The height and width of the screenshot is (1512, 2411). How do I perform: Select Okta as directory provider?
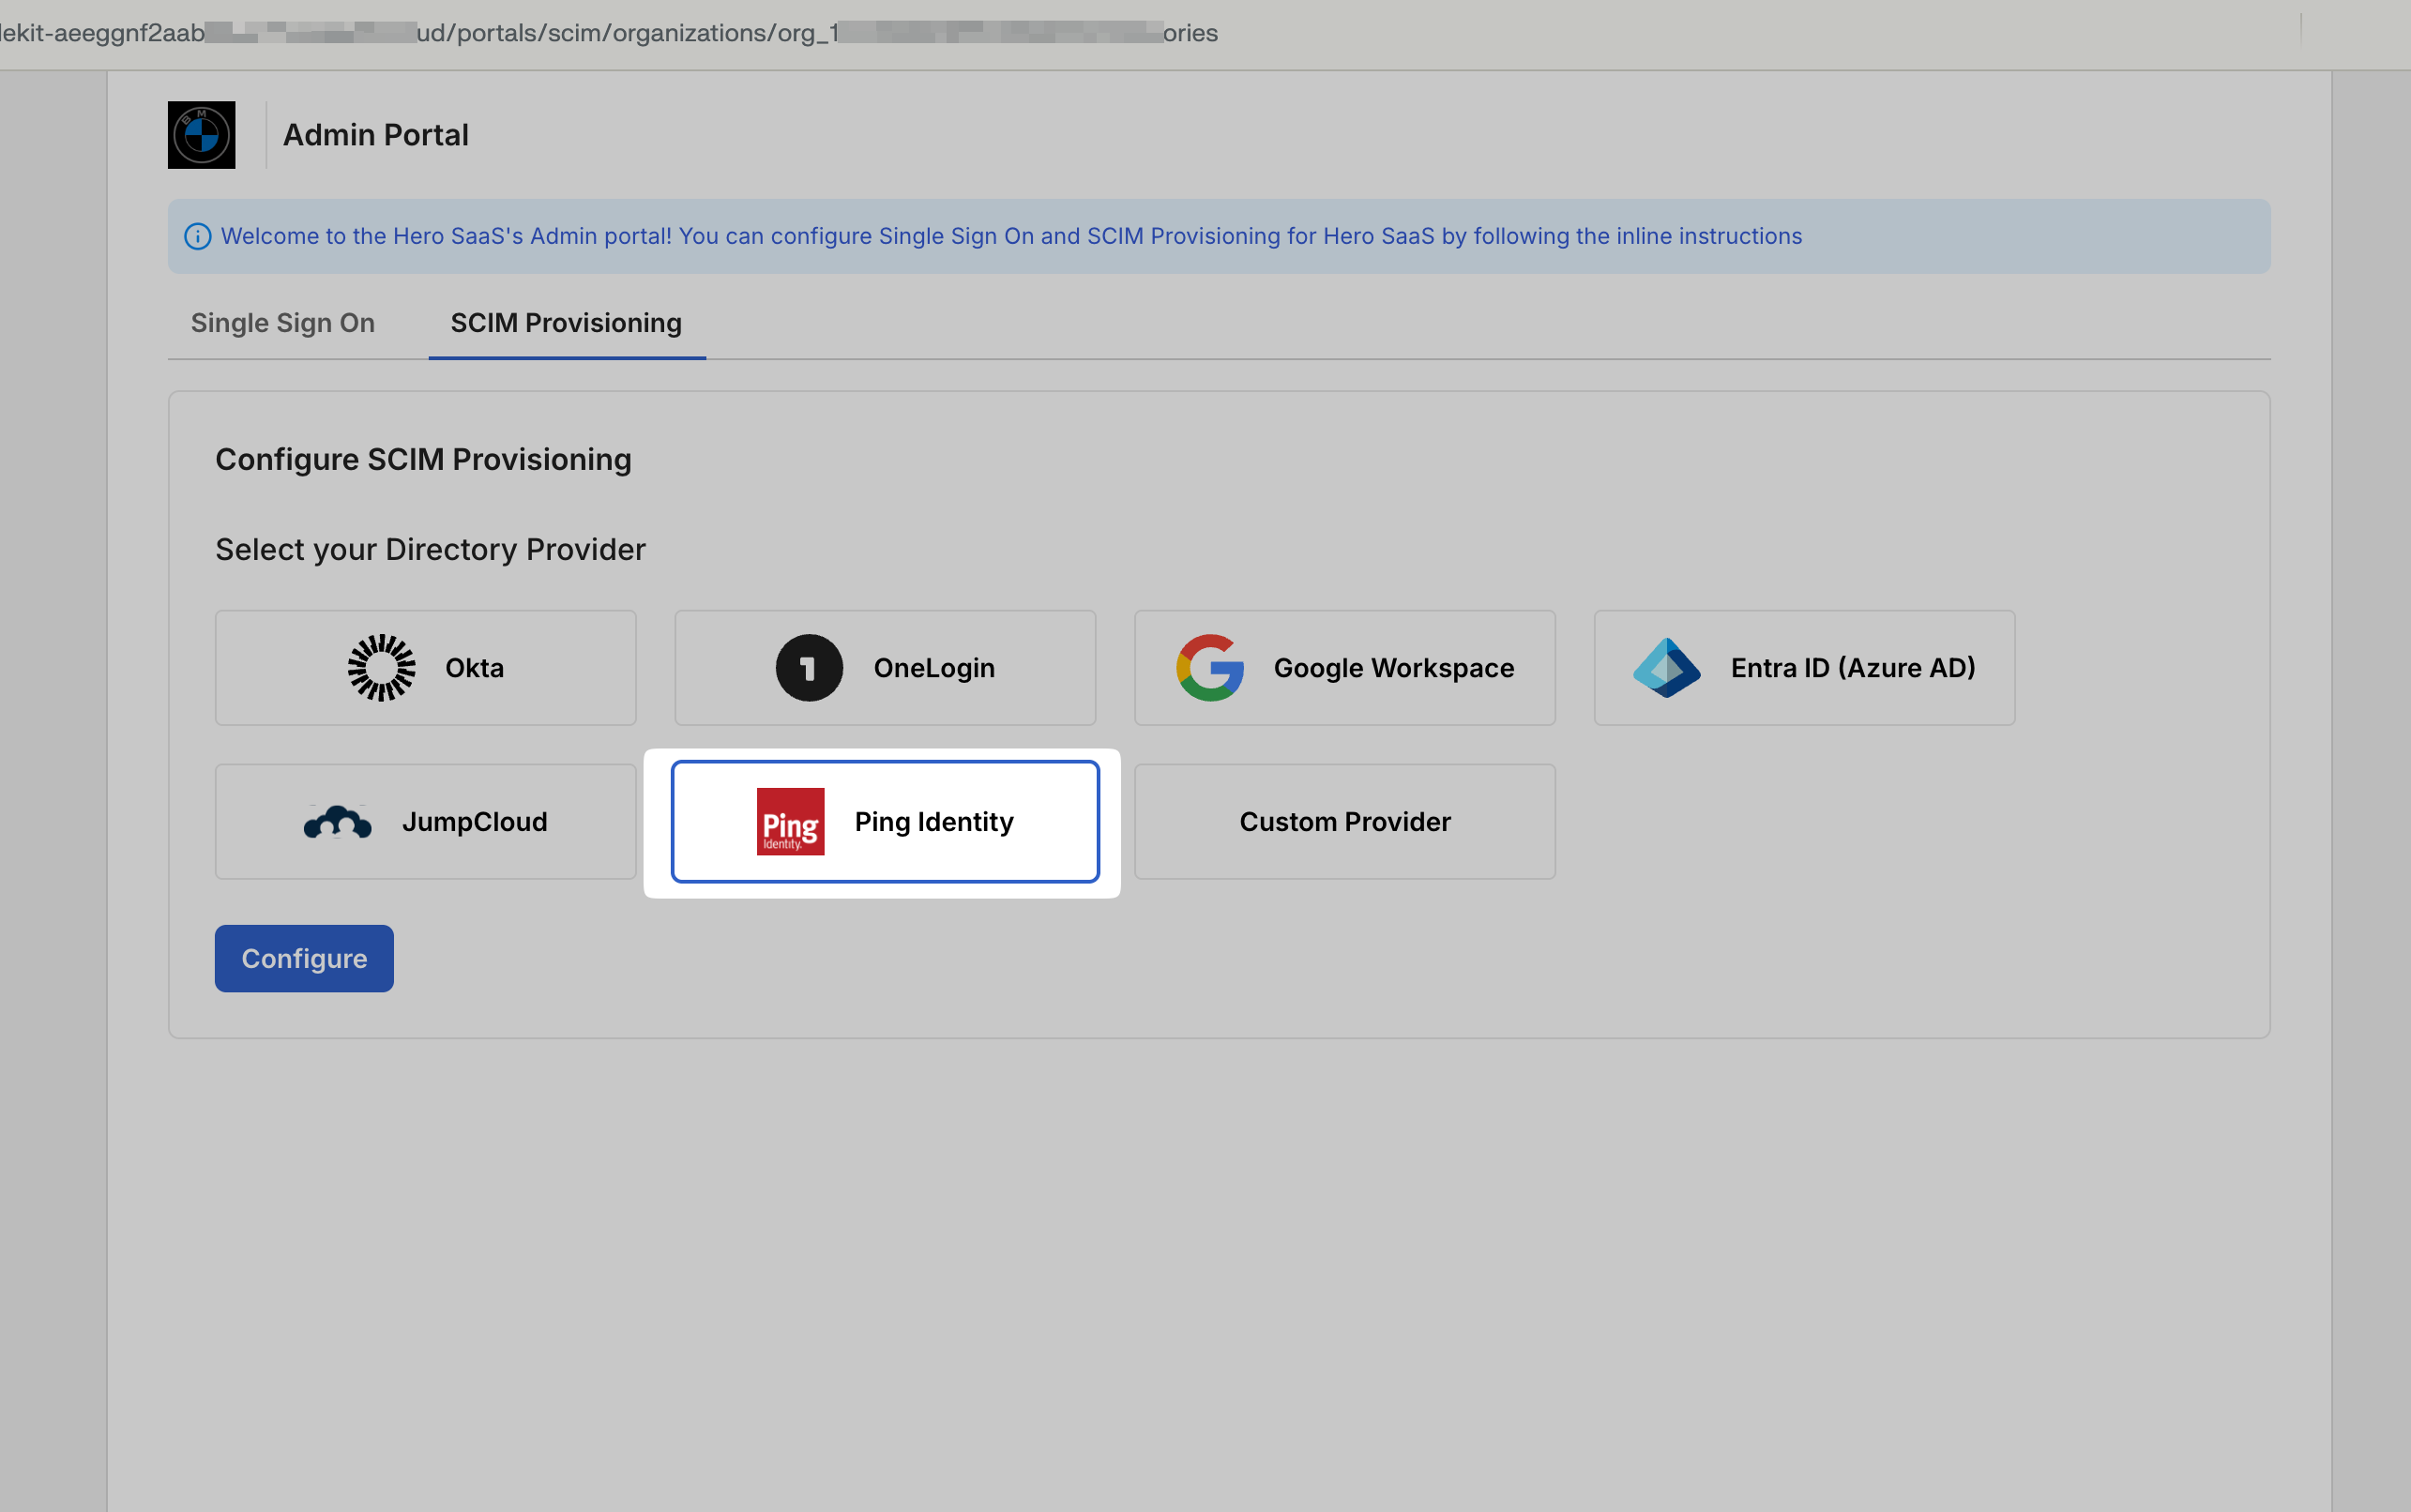(424, 667)
